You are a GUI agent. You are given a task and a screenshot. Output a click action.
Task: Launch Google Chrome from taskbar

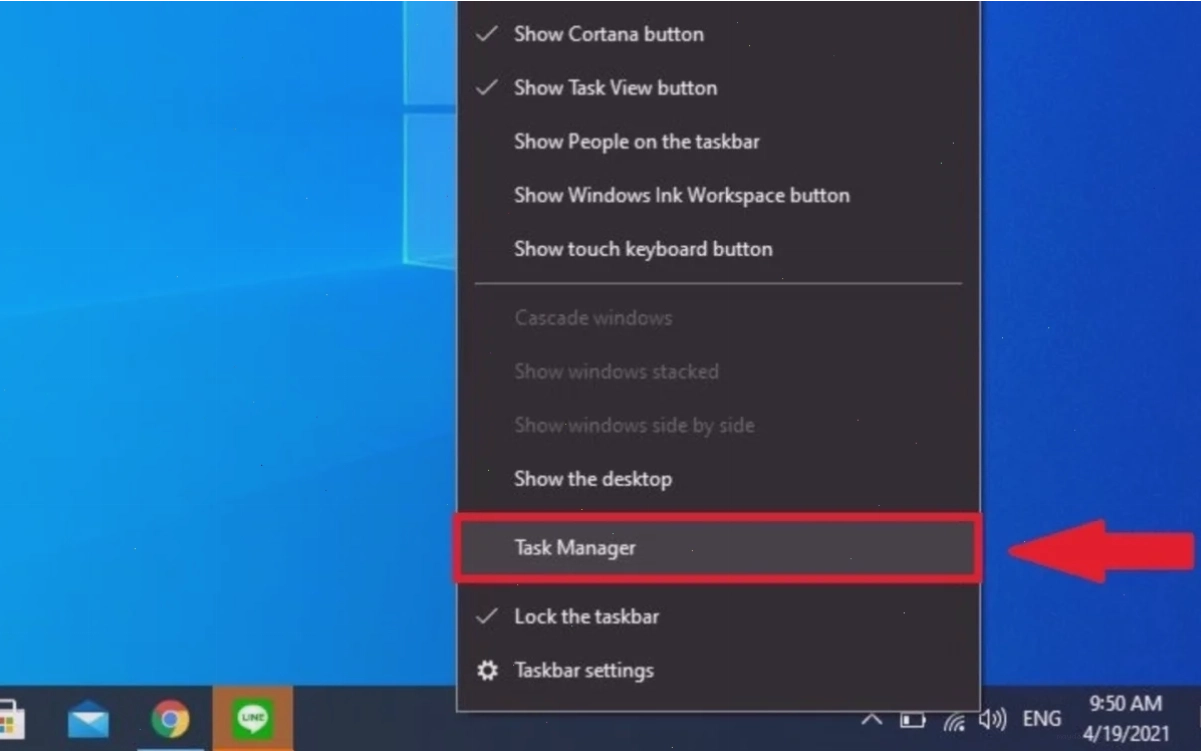coord(170,720)
